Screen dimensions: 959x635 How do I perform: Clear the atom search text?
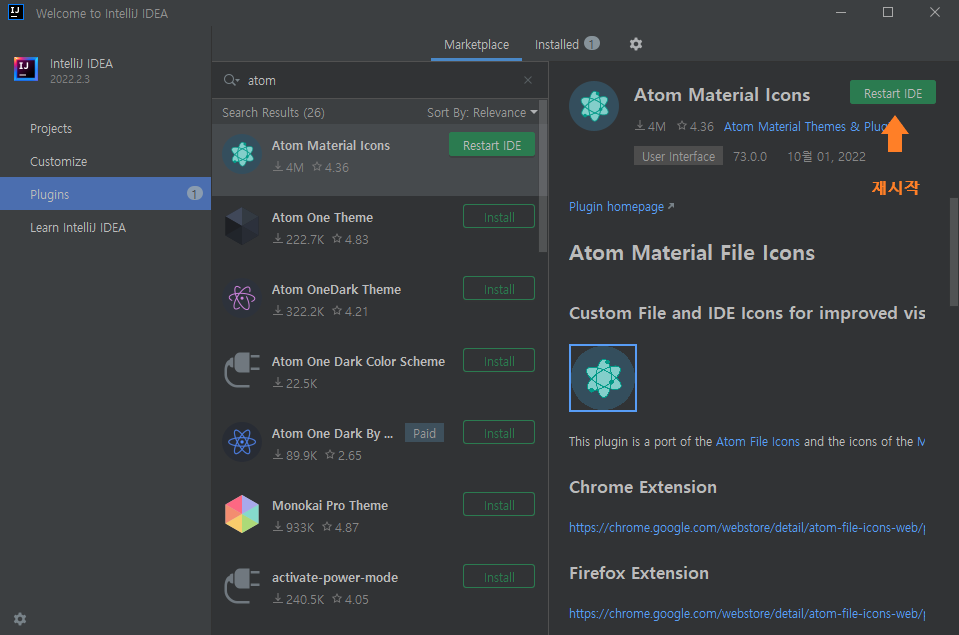coord(528,80)
